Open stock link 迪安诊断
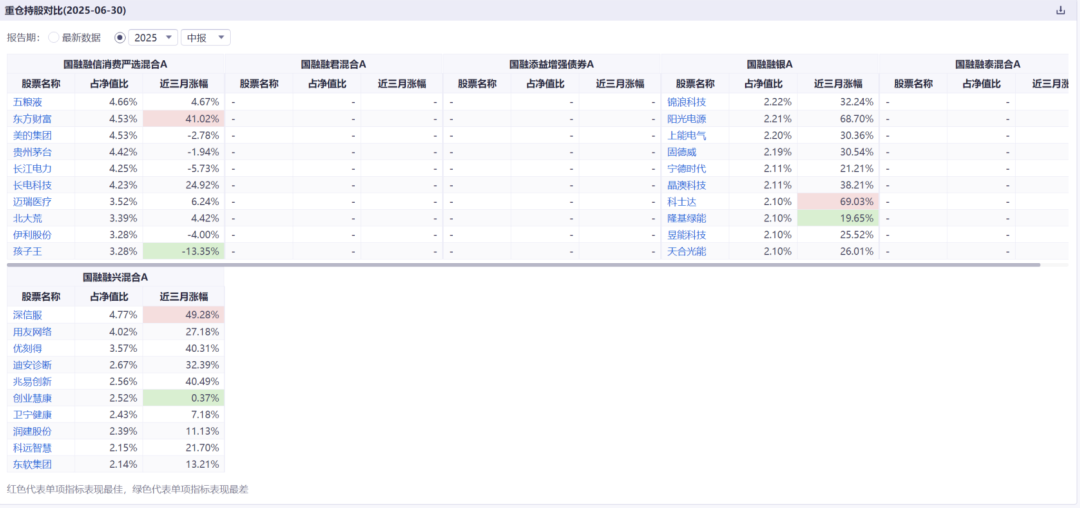The width and height of the screenshot is (1080, 508). 32,365
